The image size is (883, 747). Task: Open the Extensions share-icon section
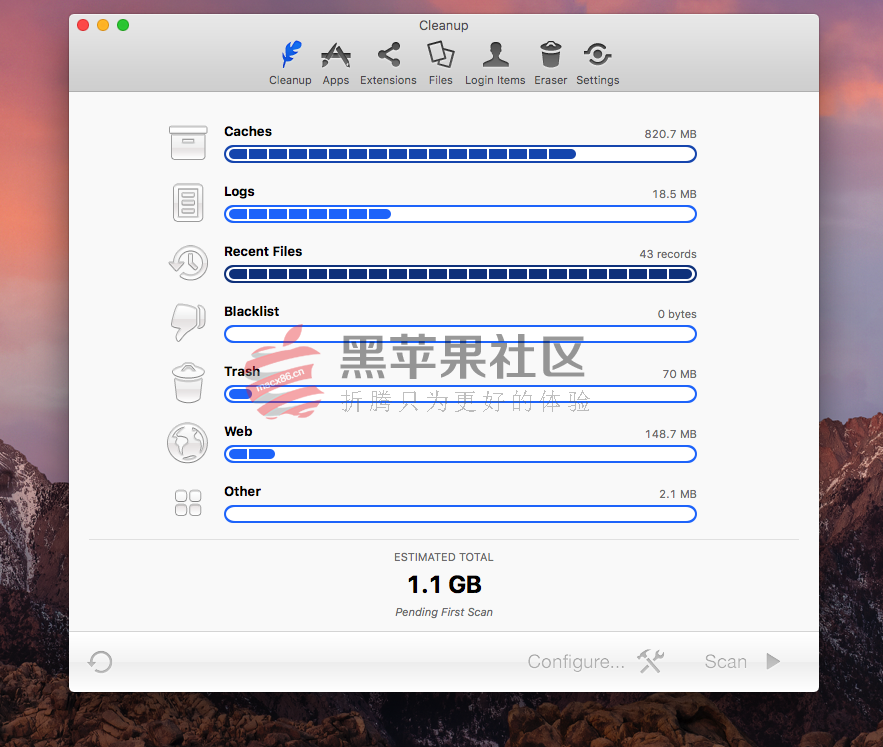[388, 63]
